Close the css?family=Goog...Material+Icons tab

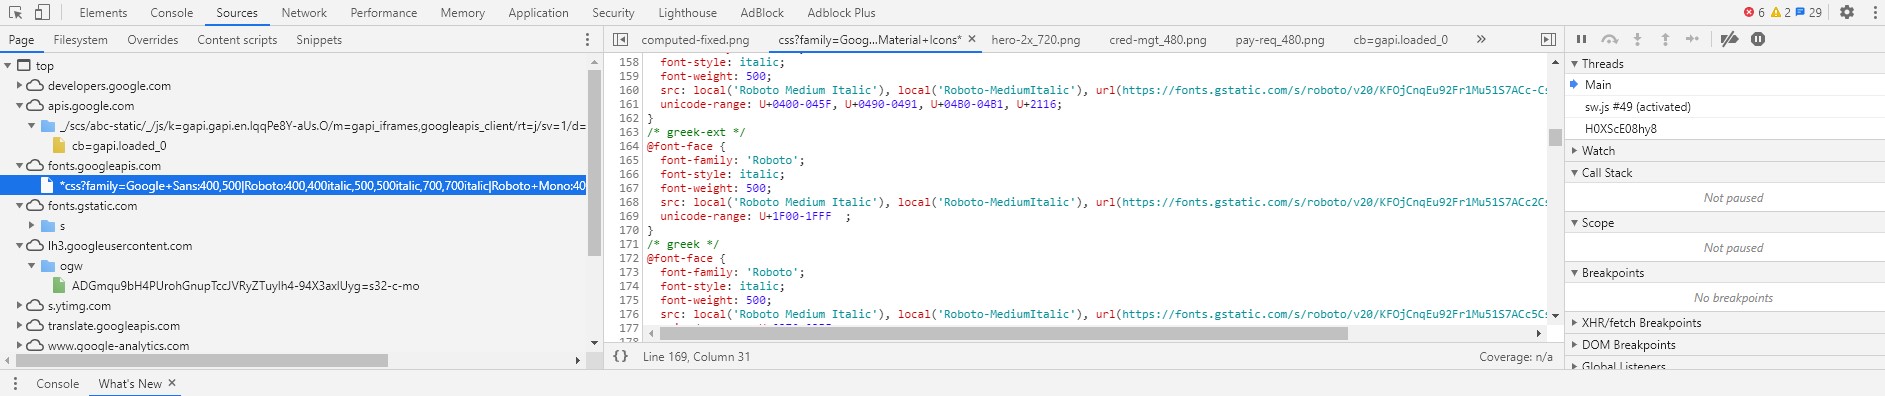pos(971,39)
